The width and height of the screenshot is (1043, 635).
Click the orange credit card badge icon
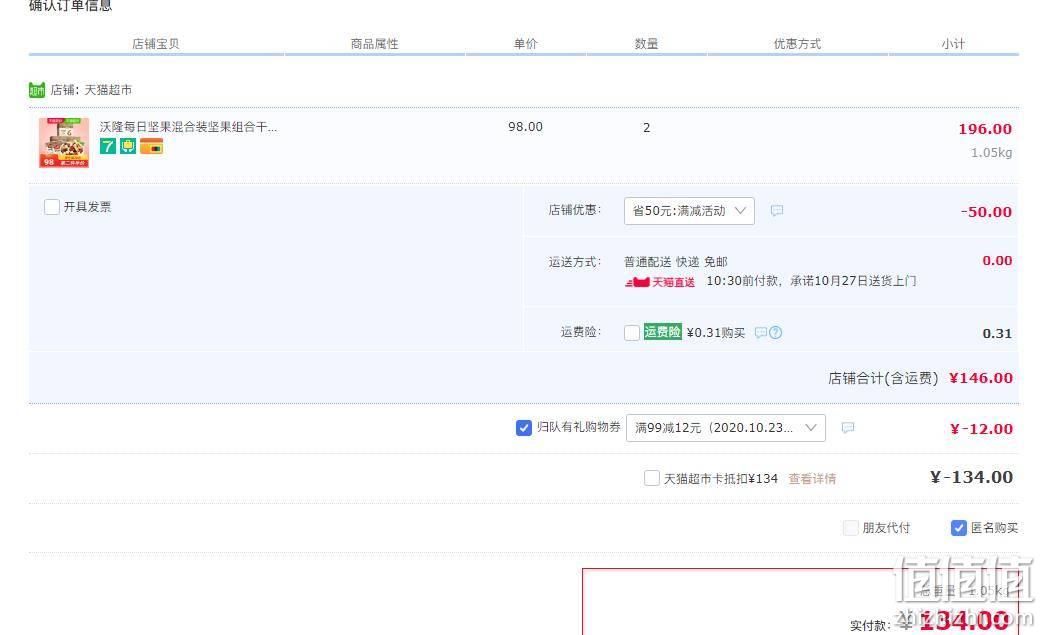coord(151,146)
